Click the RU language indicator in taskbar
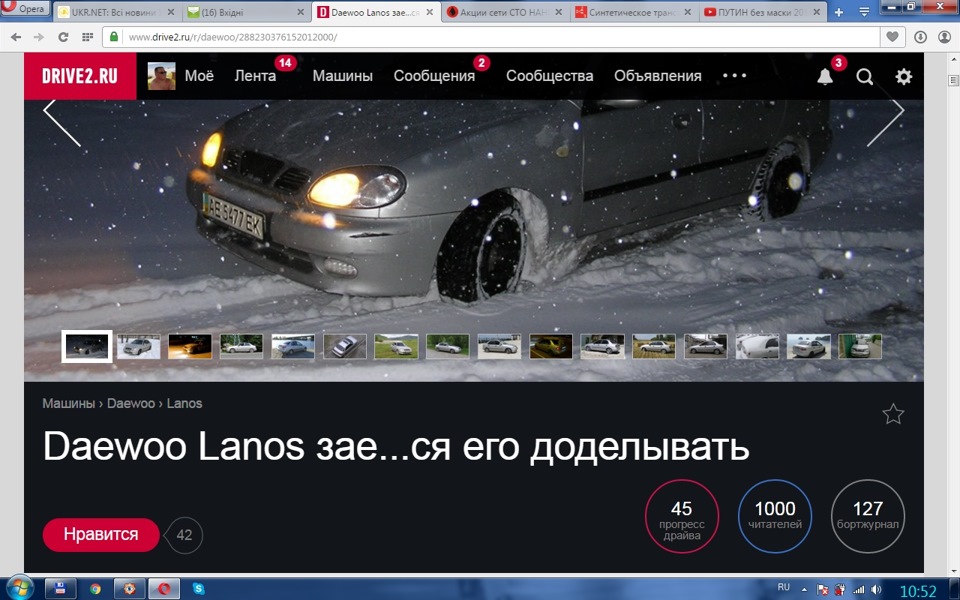The height and width of the screenshot is (600, 960). tap(784, 588)
